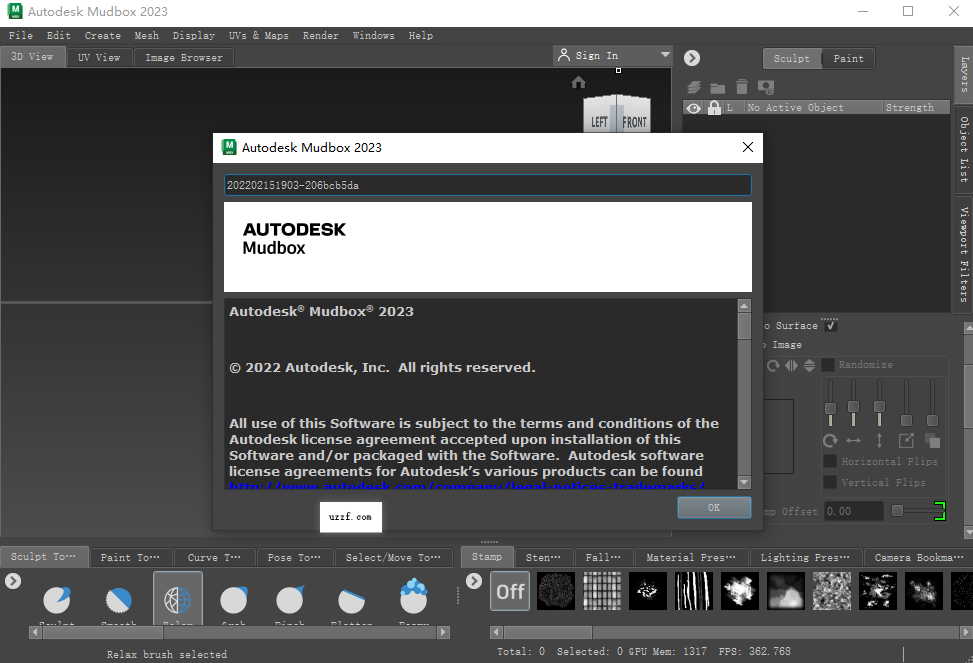Enable the Randomize checkbox
973x663 pixels.
point(828,365)
